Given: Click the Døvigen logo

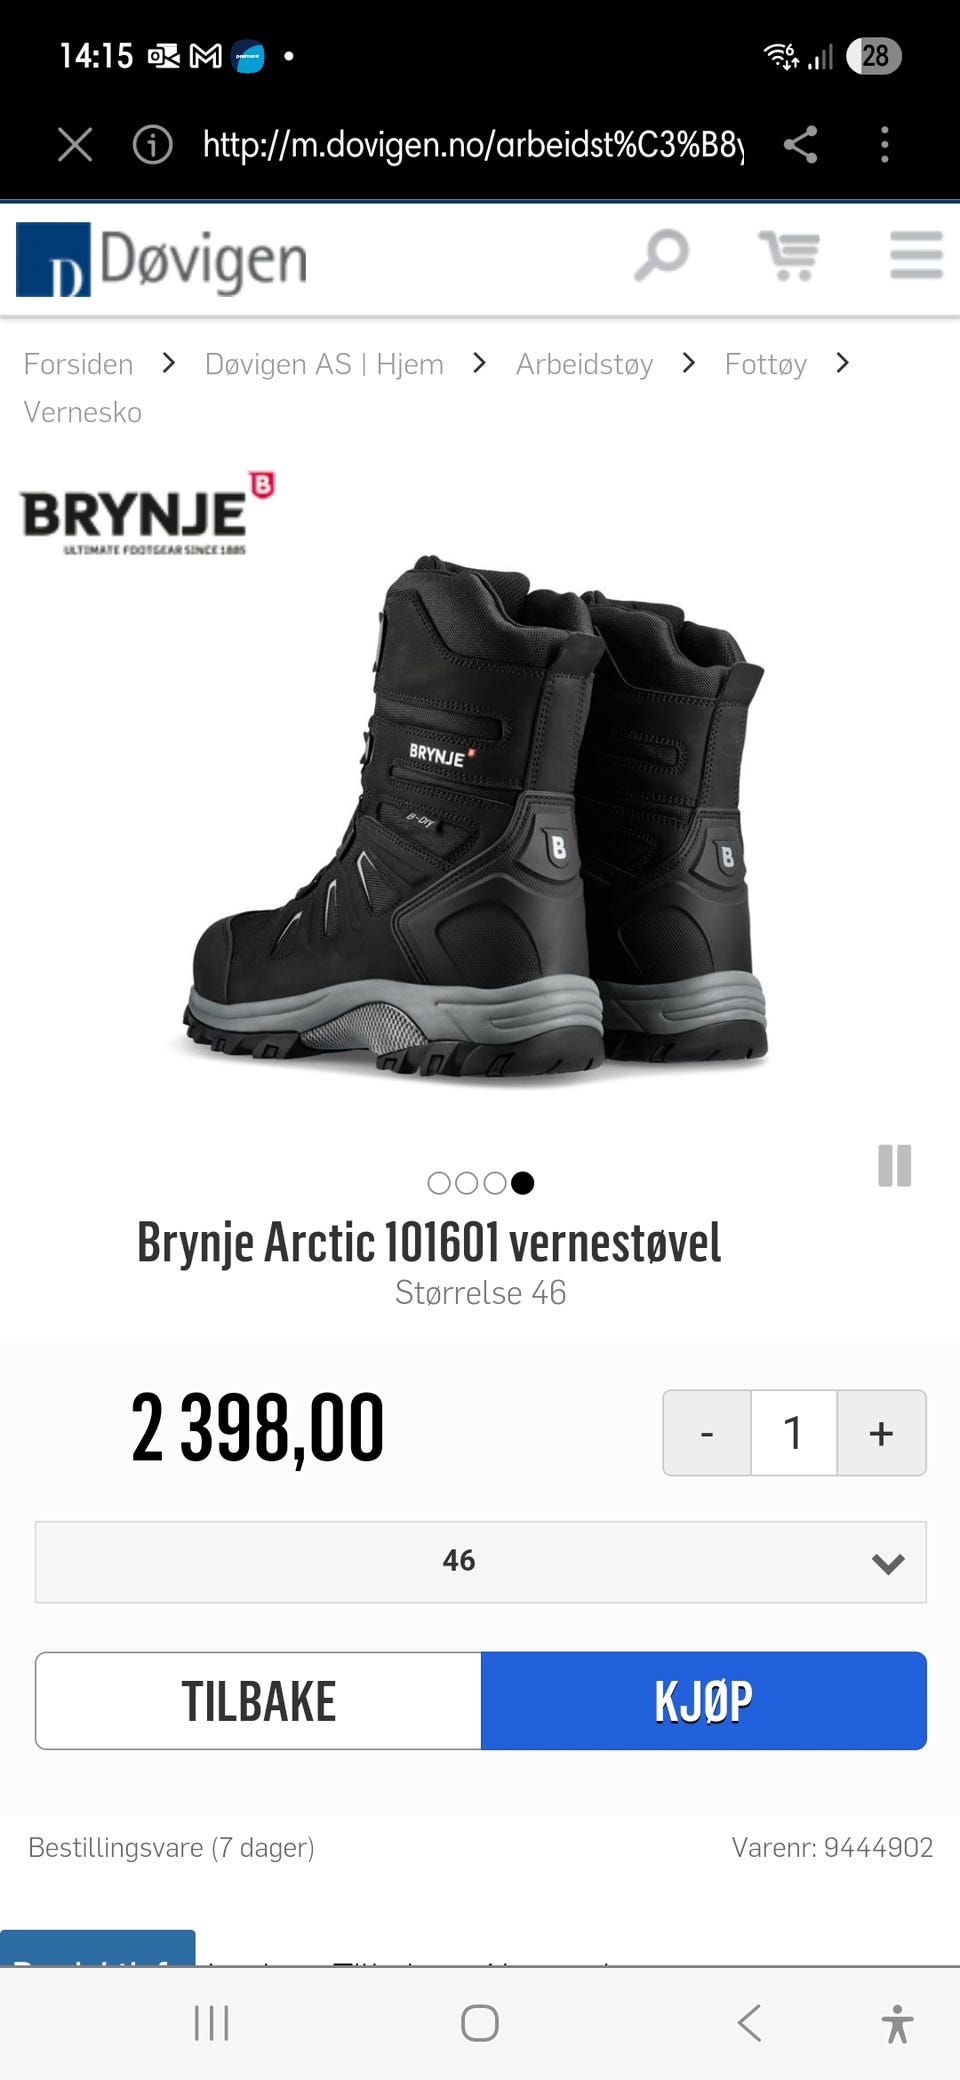Looking at the screenshot, I should 161,259.
